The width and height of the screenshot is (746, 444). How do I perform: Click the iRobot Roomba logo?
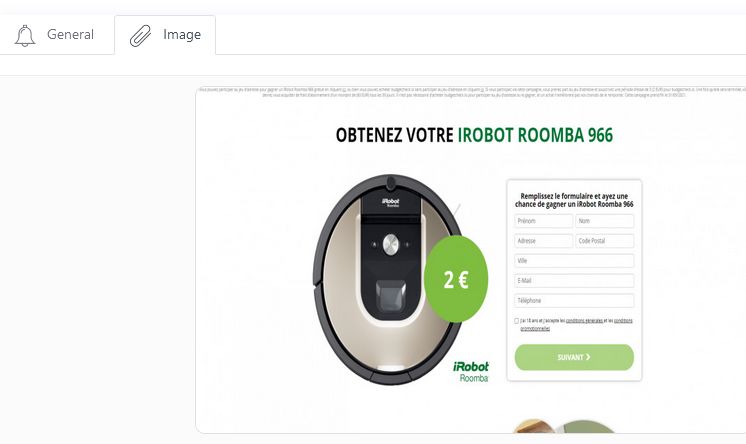[x=471, y=372]
